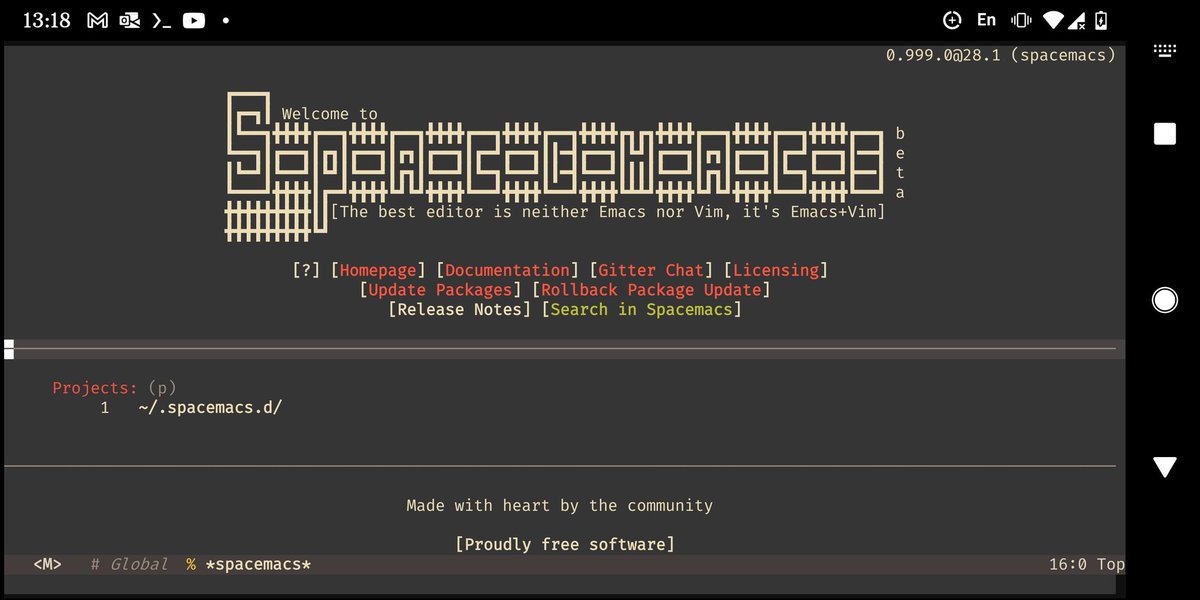1200x600 pixels.
Task: Open the Gitter Chat link
Action: (651, 270)
